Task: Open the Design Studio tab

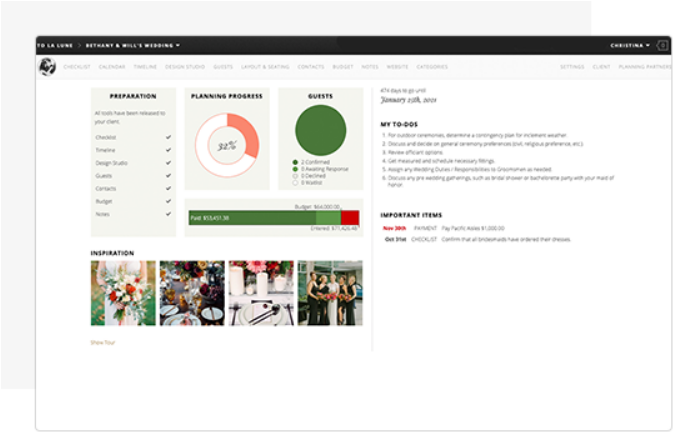Action: coord(185,67)
